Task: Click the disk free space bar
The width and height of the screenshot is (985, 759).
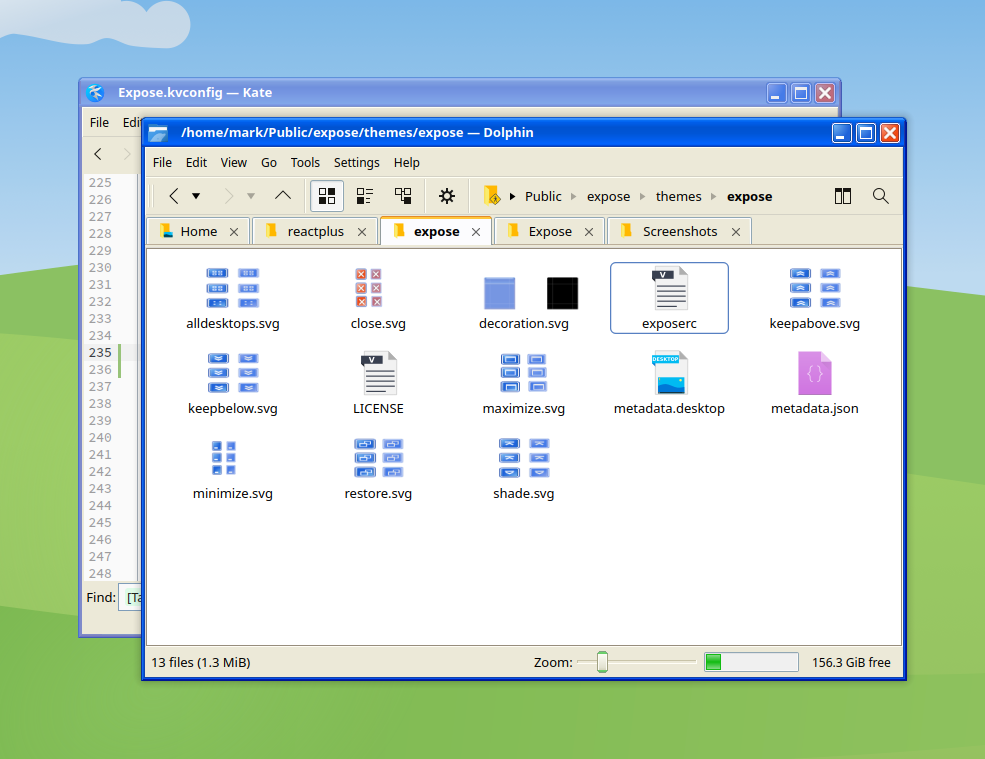Action: [751, 662]
